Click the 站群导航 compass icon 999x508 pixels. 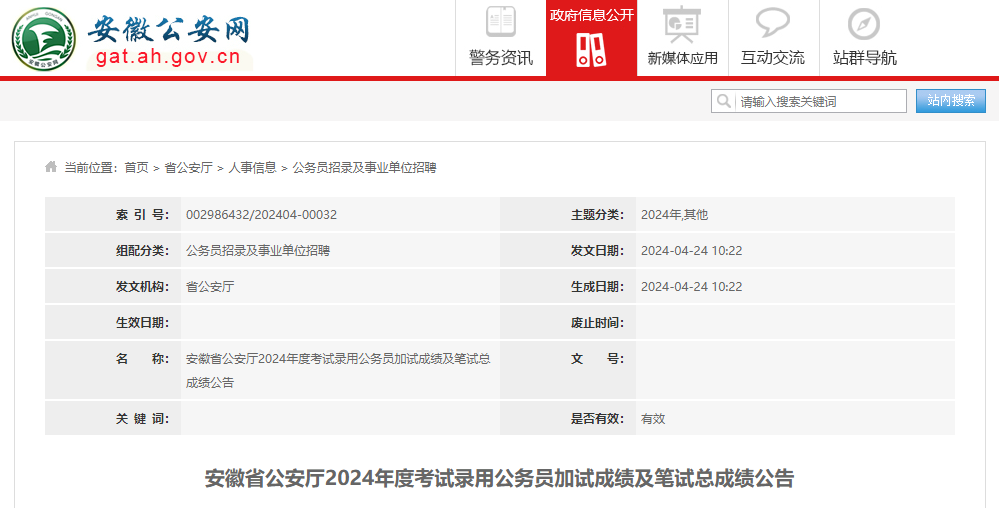864,24
